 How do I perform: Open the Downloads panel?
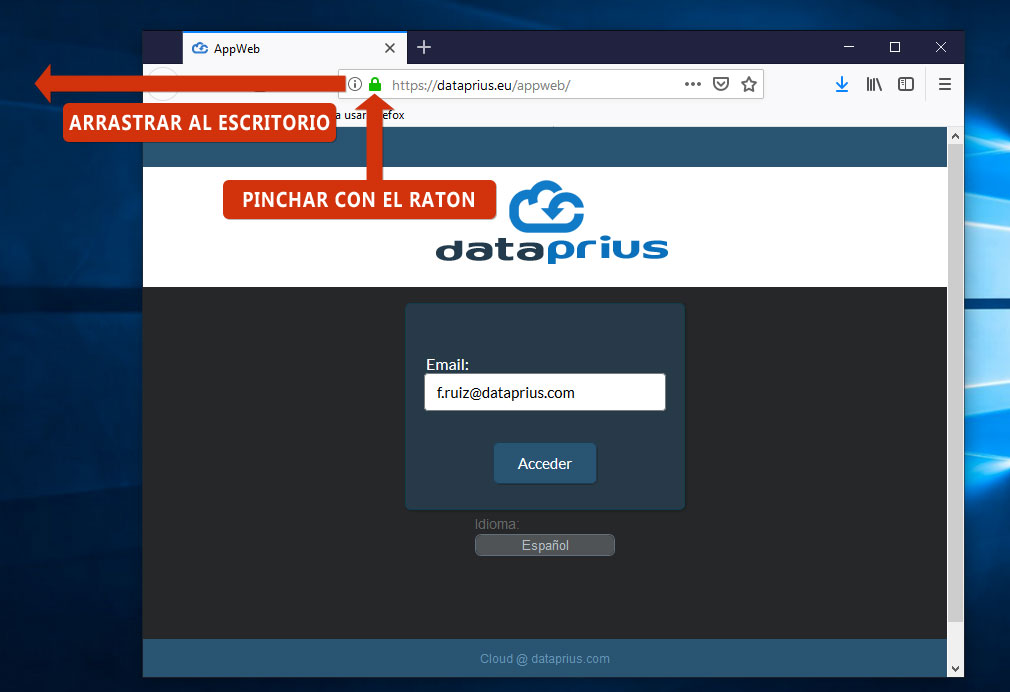click(841, 84)
